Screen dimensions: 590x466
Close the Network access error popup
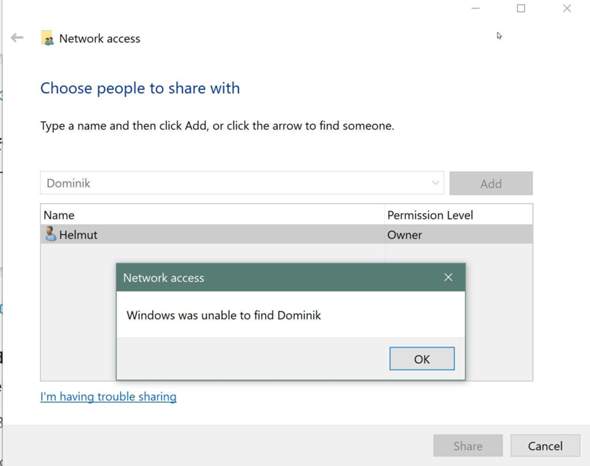(x=448, y=277)
